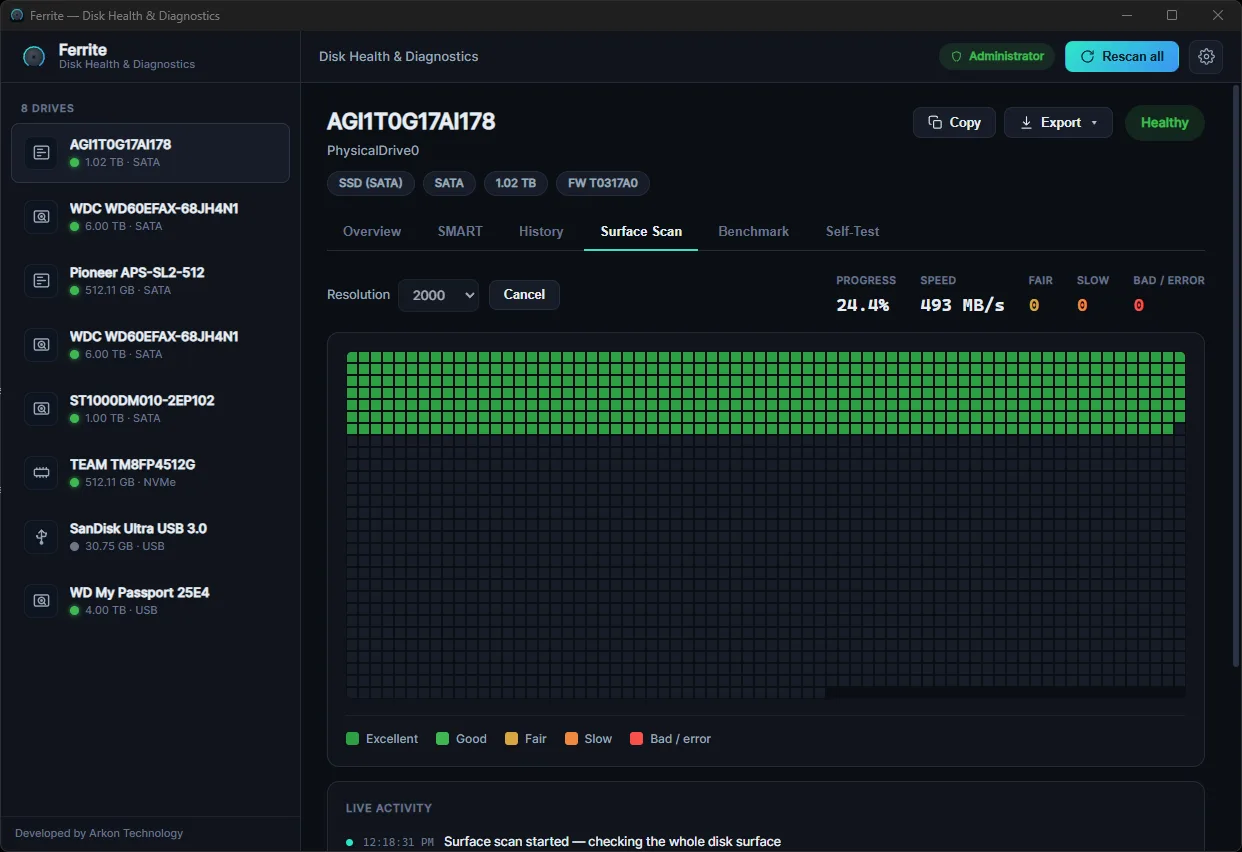Select the Surface Scan tab
The image size is (1242, 852).
coord(641,231)
